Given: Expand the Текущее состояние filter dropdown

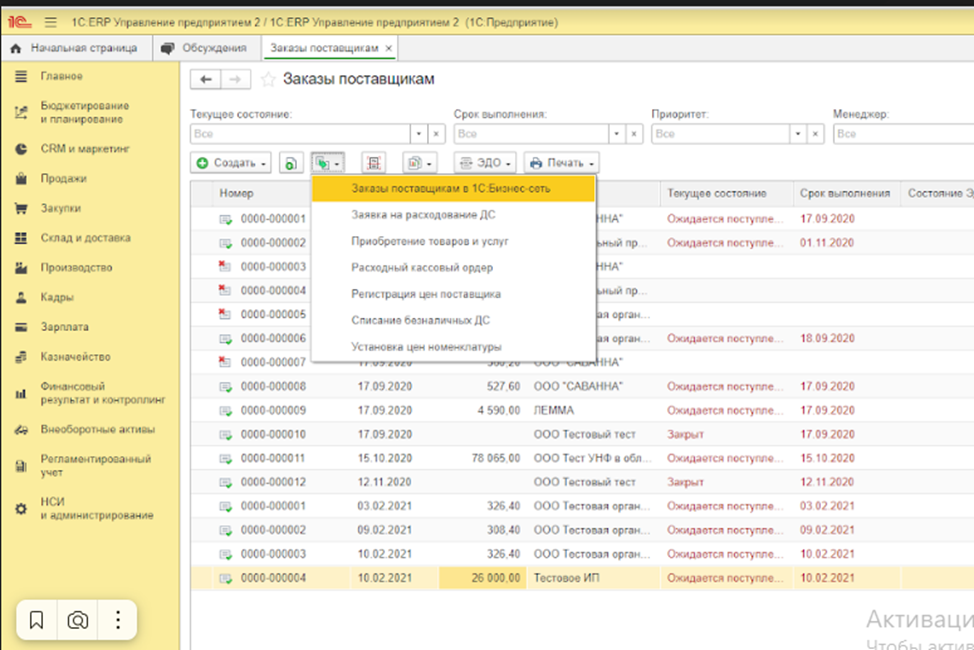Looking at the screenshot, I should coord(418,133).
